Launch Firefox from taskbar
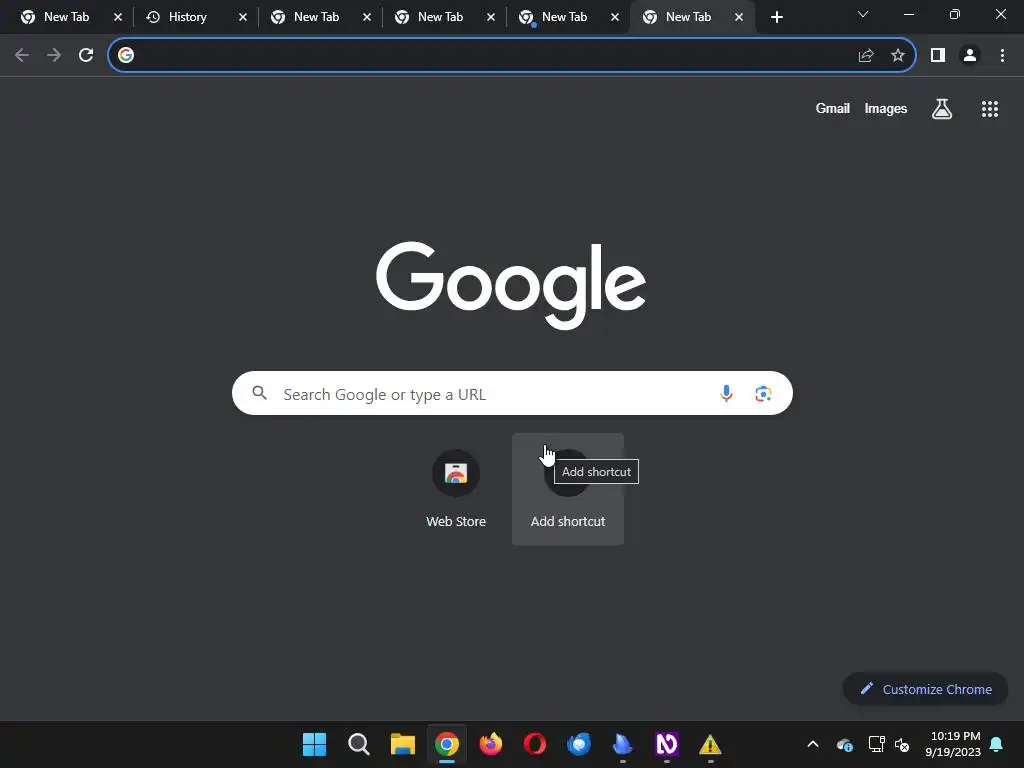 coord(490,744)
